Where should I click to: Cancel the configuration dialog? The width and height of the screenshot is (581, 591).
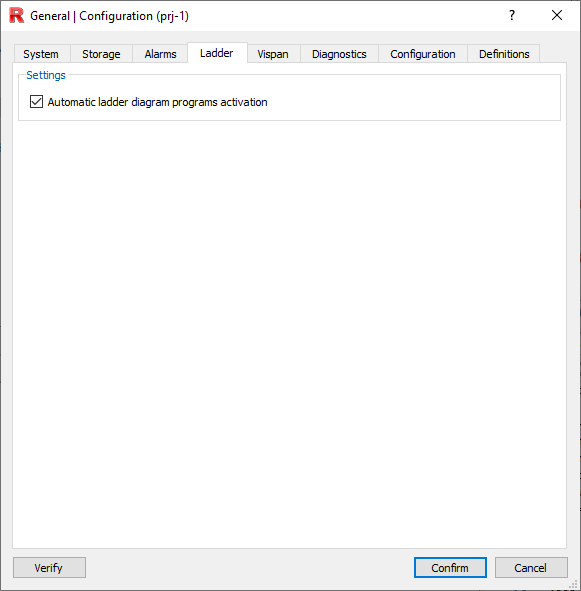(531, 567)
